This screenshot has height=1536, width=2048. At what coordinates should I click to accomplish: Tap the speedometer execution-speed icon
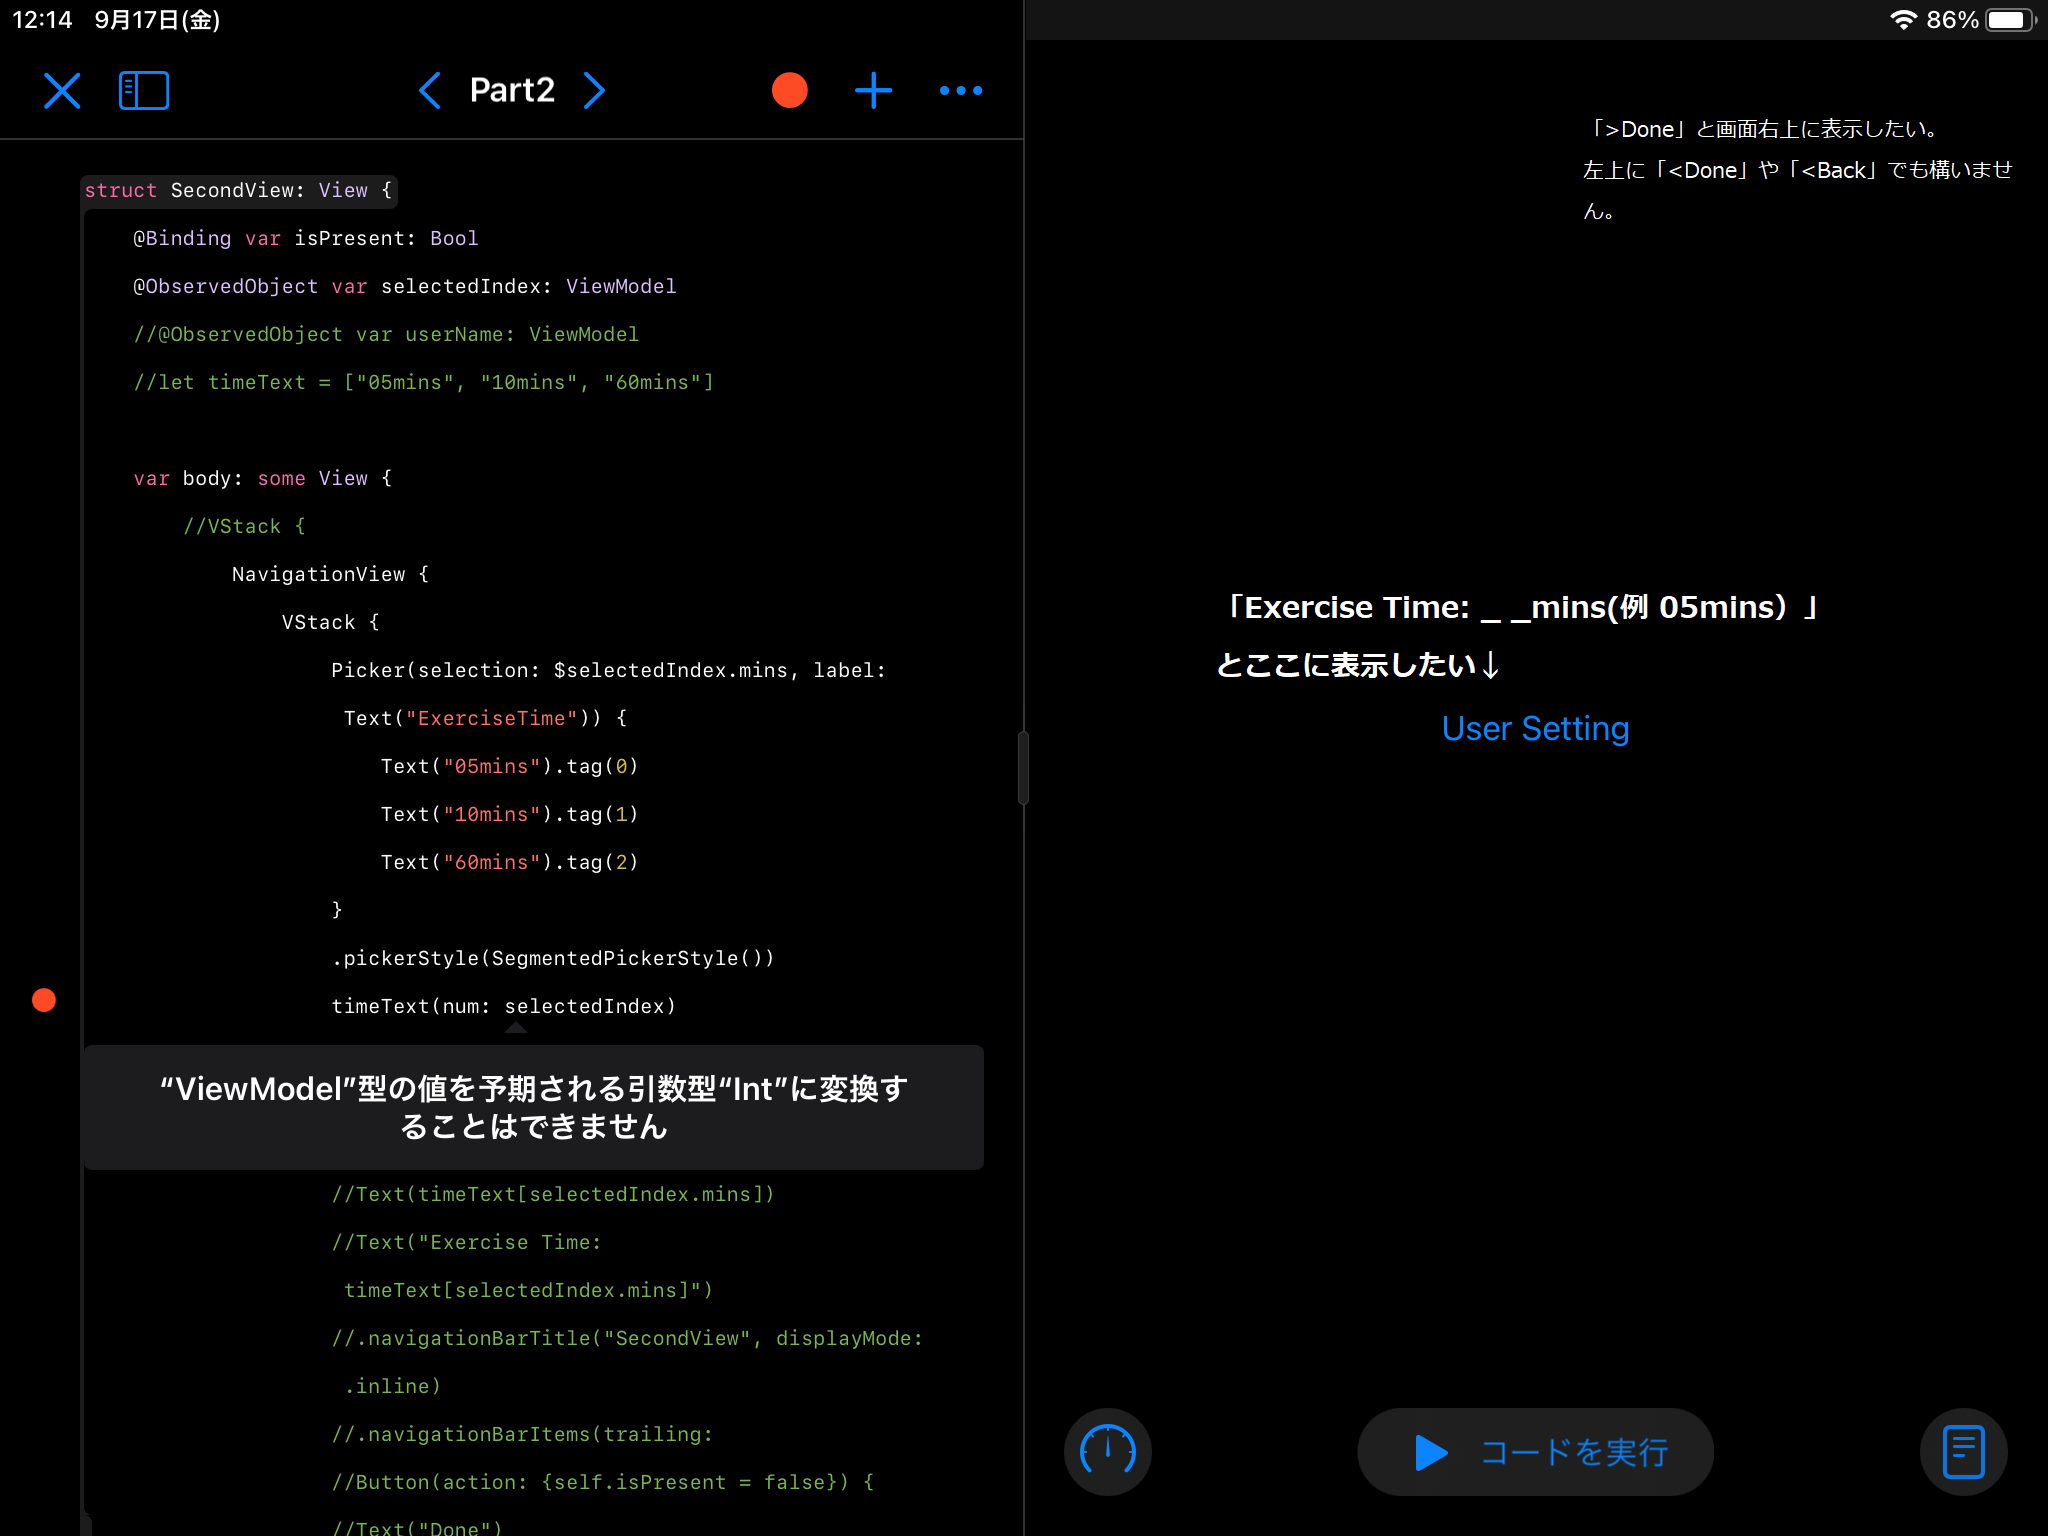pos(1107,1452)
